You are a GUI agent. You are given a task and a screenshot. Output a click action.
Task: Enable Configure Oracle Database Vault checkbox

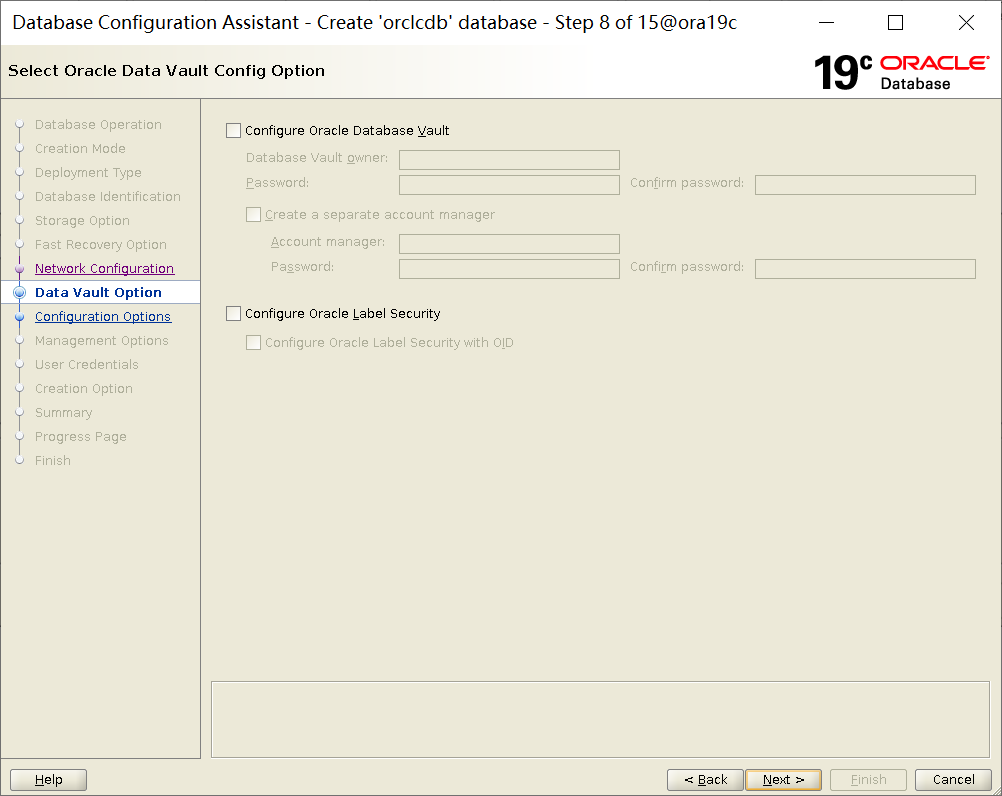234,131
